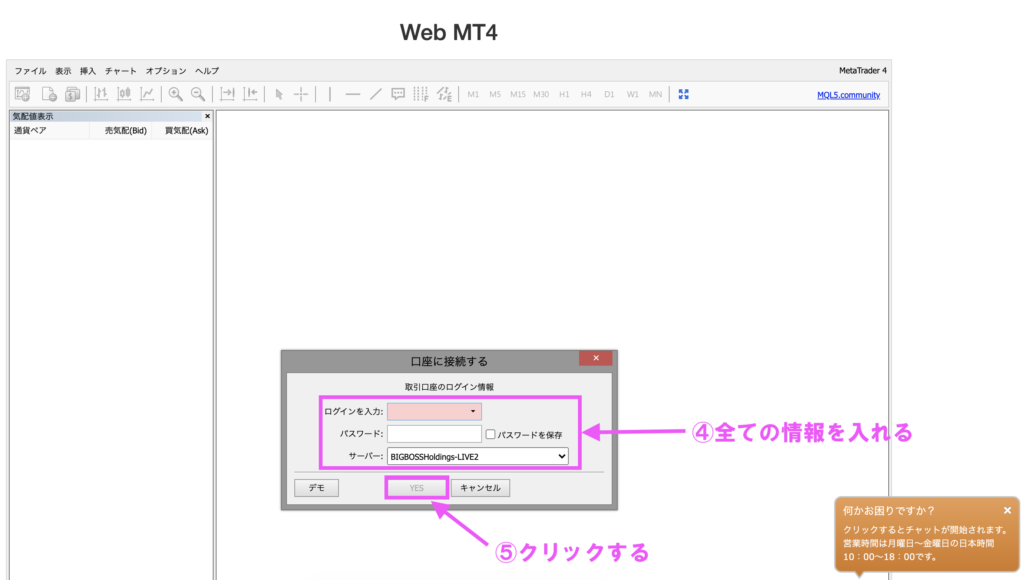Select the Fibonacci Retracement tool
Screen dimensions: 1024x580
(421, 94)
